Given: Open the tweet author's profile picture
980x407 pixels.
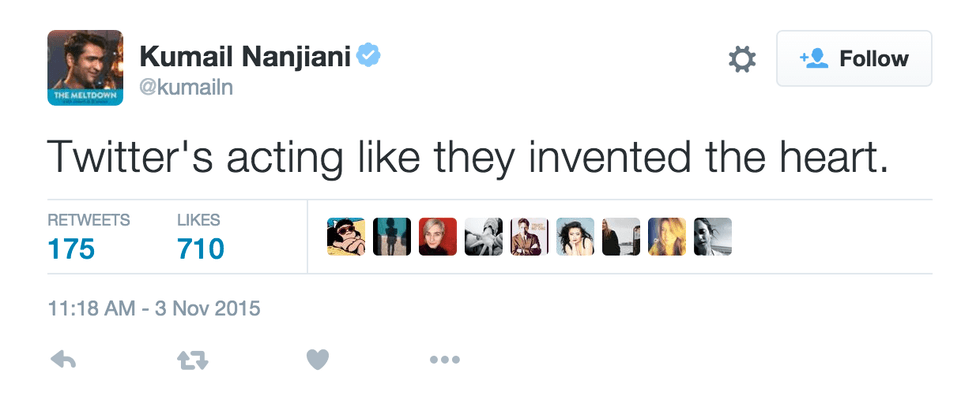Looking at the screenshot, I should [85, 68].
